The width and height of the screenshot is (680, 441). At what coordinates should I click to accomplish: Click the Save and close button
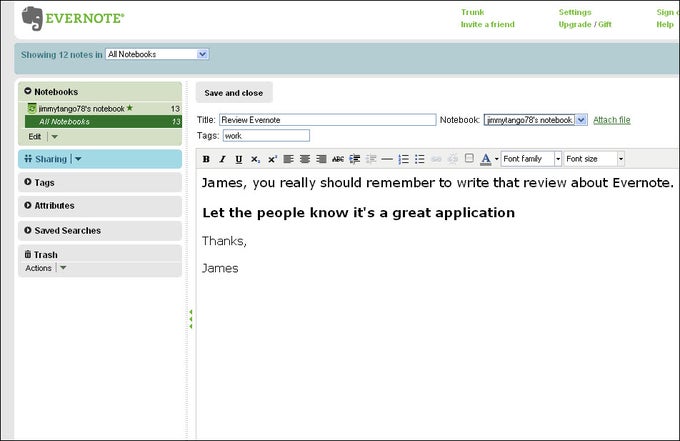click(x=234, y=93)
